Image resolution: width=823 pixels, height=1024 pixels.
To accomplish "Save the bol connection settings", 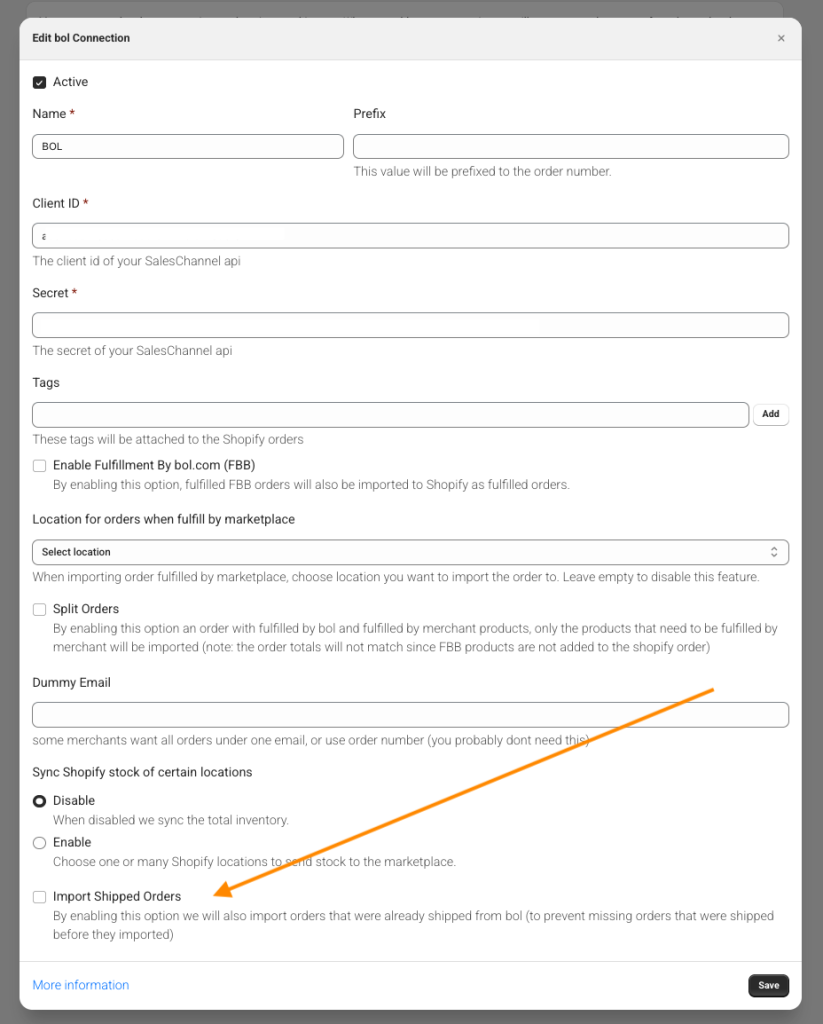I will [768, 985].
